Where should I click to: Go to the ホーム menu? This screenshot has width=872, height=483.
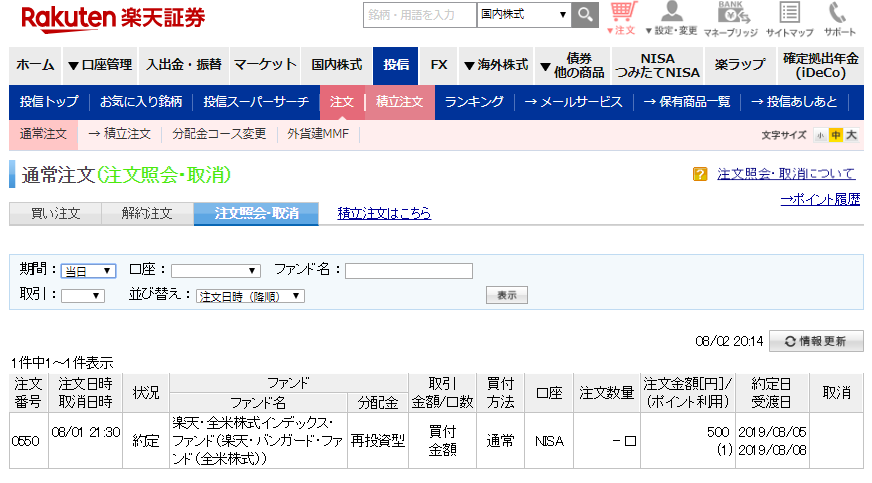[x=35, y=65]
